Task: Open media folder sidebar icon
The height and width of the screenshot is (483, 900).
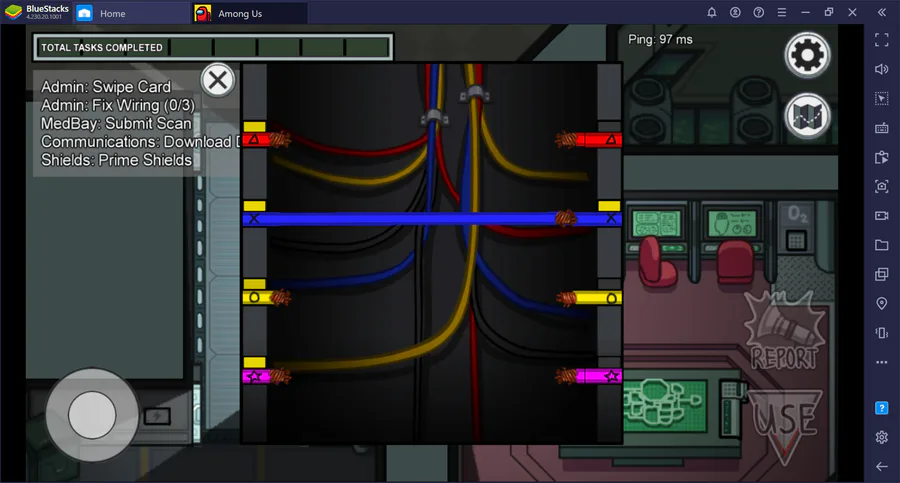Action: pos(882,245)
